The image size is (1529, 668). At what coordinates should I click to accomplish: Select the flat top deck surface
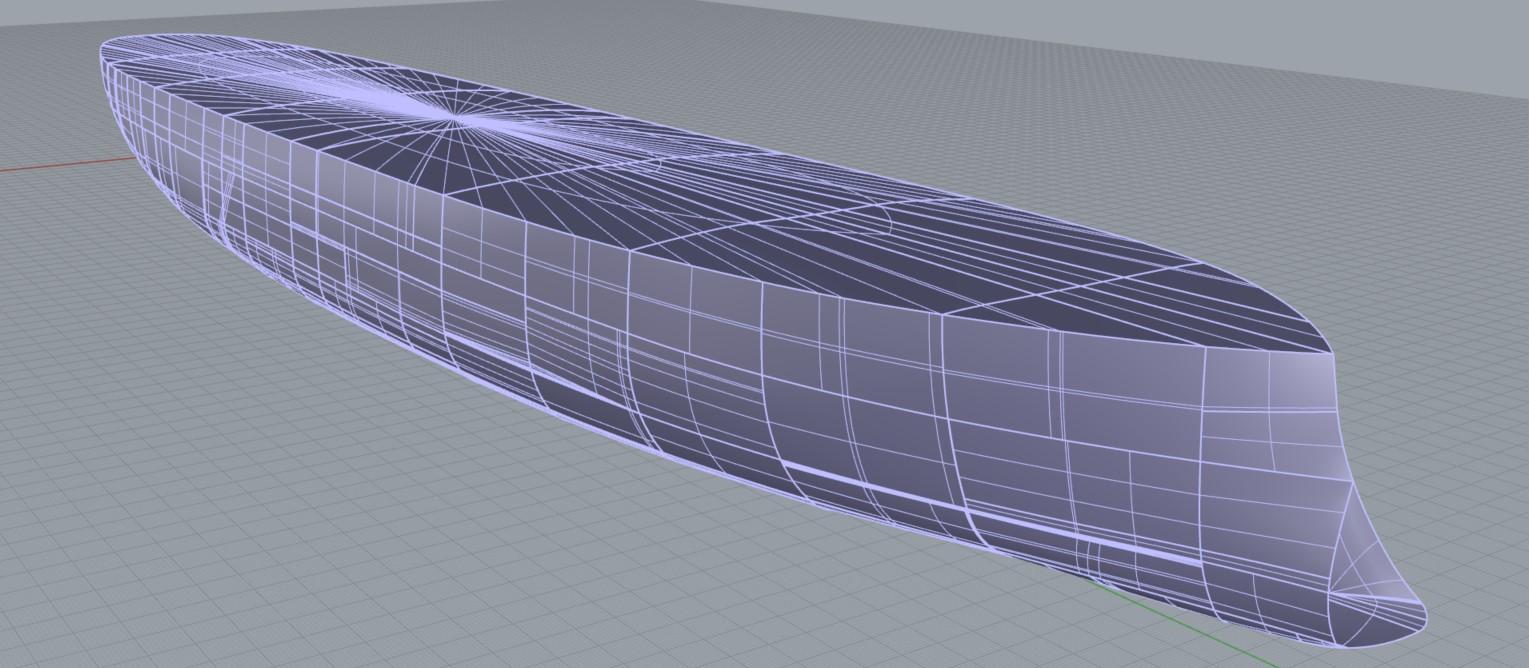pyautogui.click(x=700, y=200)
